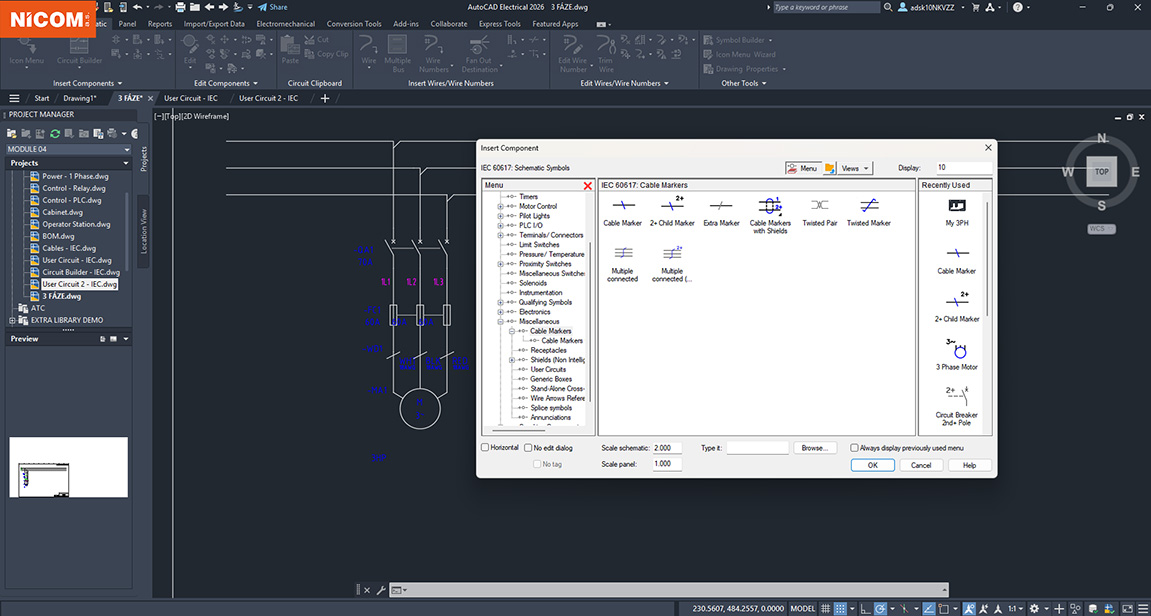
Task: Choose My 3PH recently used symbol
Action: (957, 206)
